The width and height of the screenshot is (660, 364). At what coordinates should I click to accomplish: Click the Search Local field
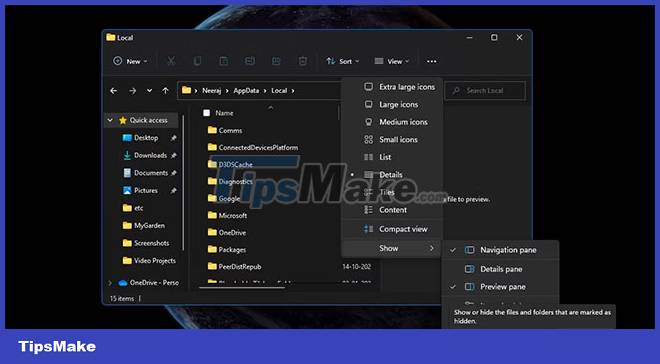pos(485,91)
